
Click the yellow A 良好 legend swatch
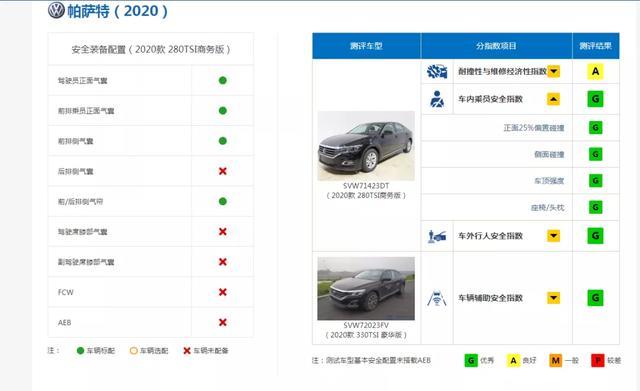point(513,360)
